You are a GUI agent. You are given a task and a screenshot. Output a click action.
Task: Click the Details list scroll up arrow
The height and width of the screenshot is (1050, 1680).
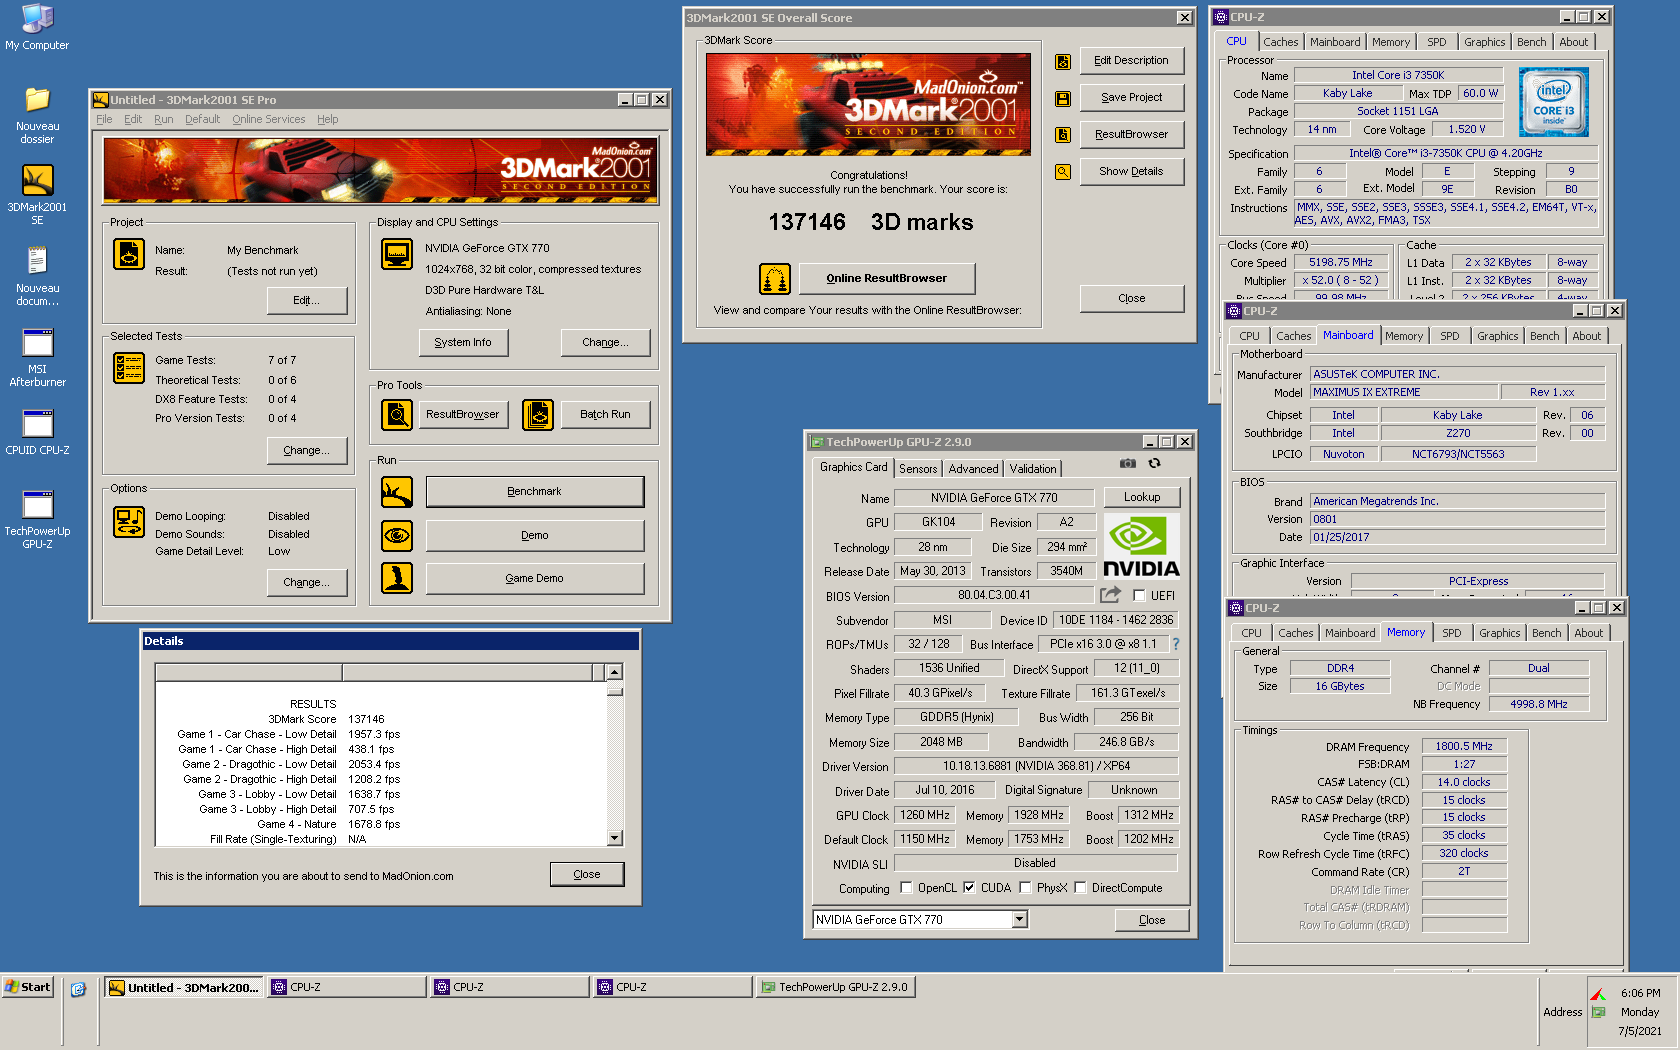pos(615,672)
